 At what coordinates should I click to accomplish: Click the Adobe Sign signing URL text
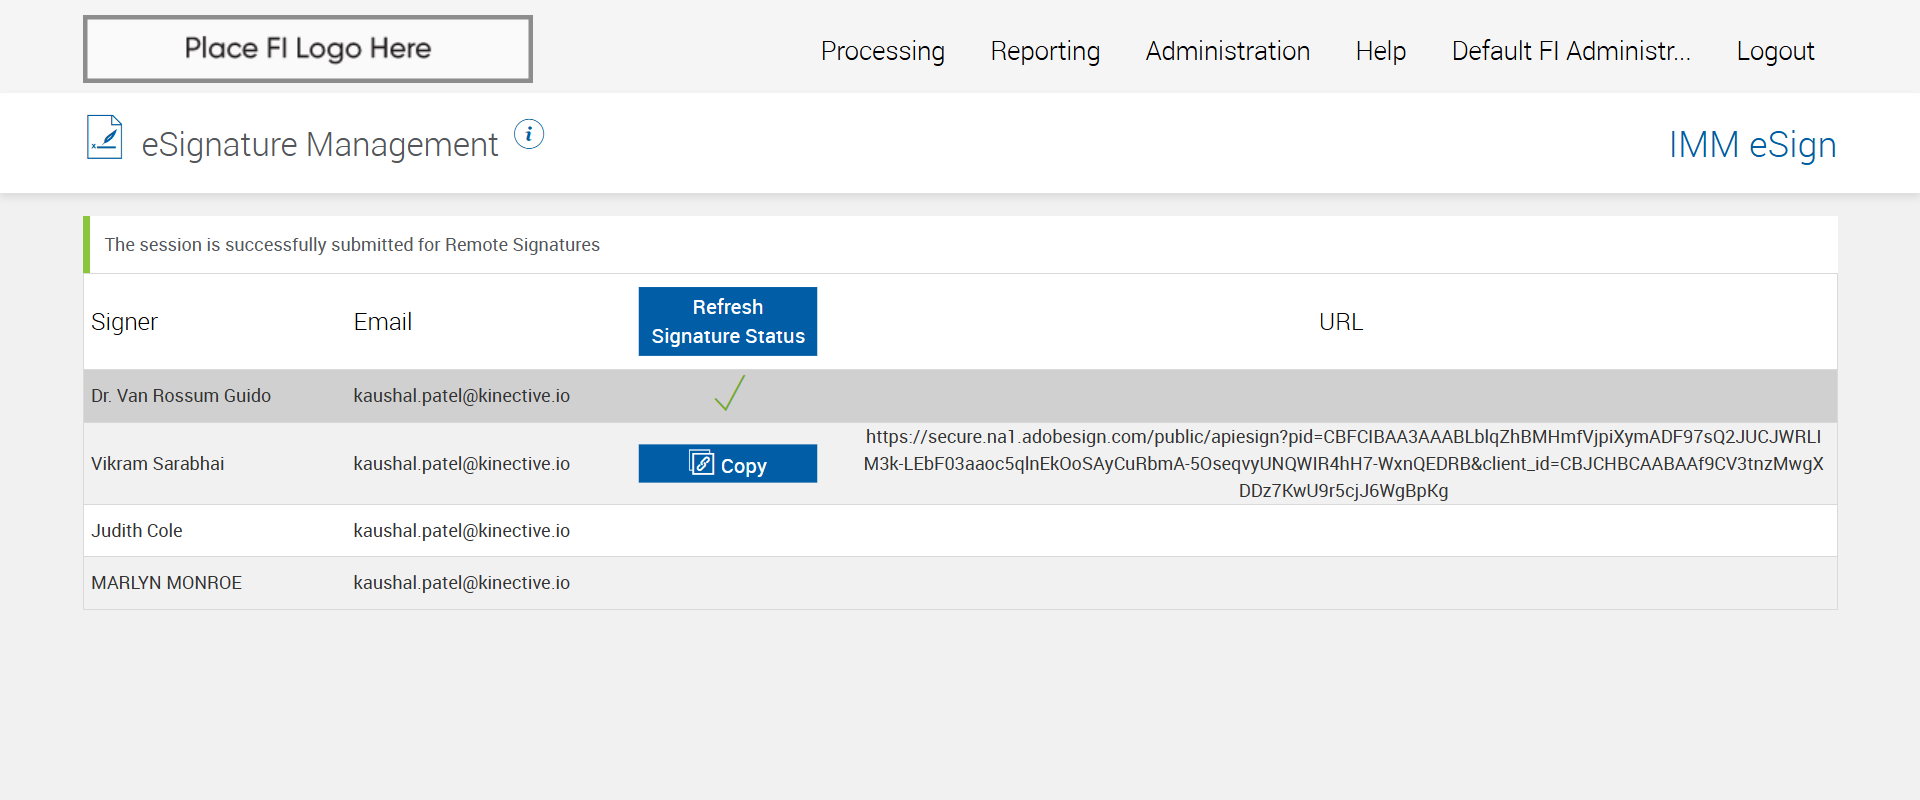point(1343,464)
